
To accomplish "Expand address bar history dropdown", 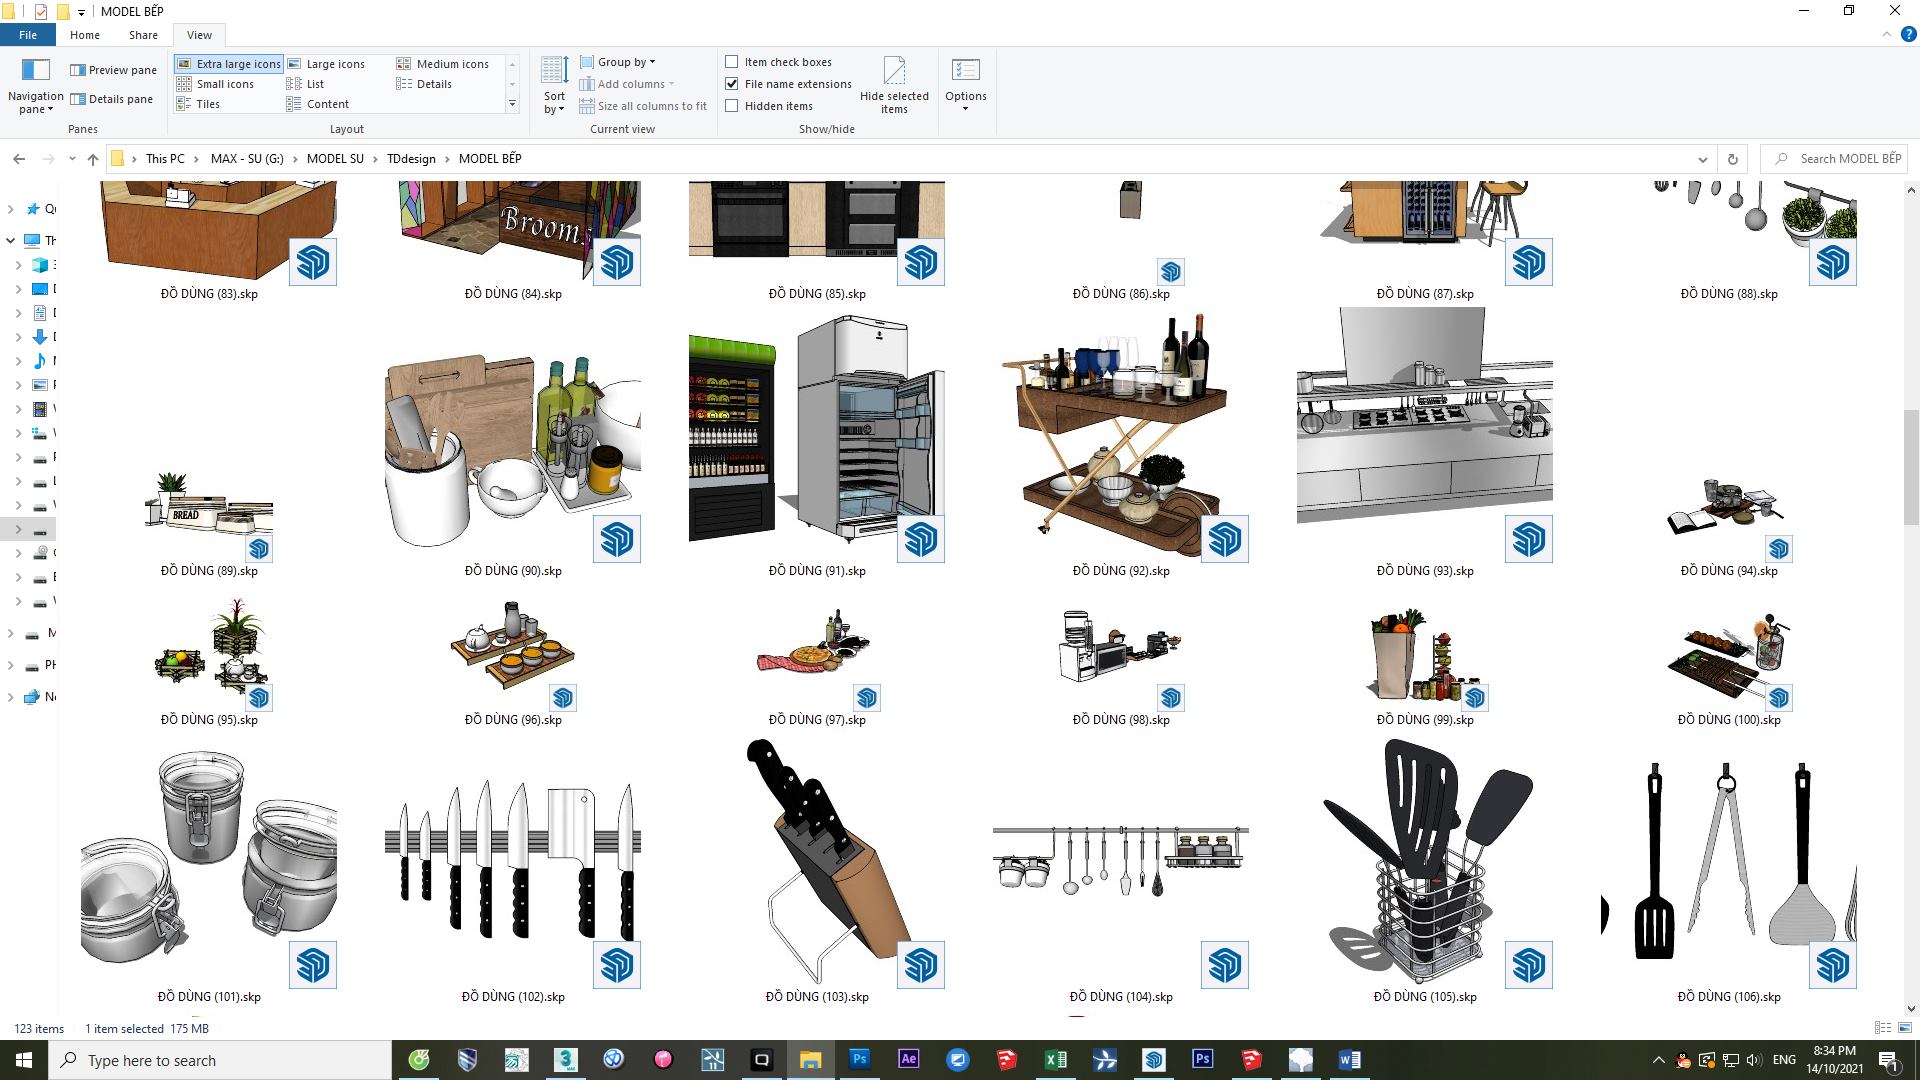I will (x=1702, y=159).
